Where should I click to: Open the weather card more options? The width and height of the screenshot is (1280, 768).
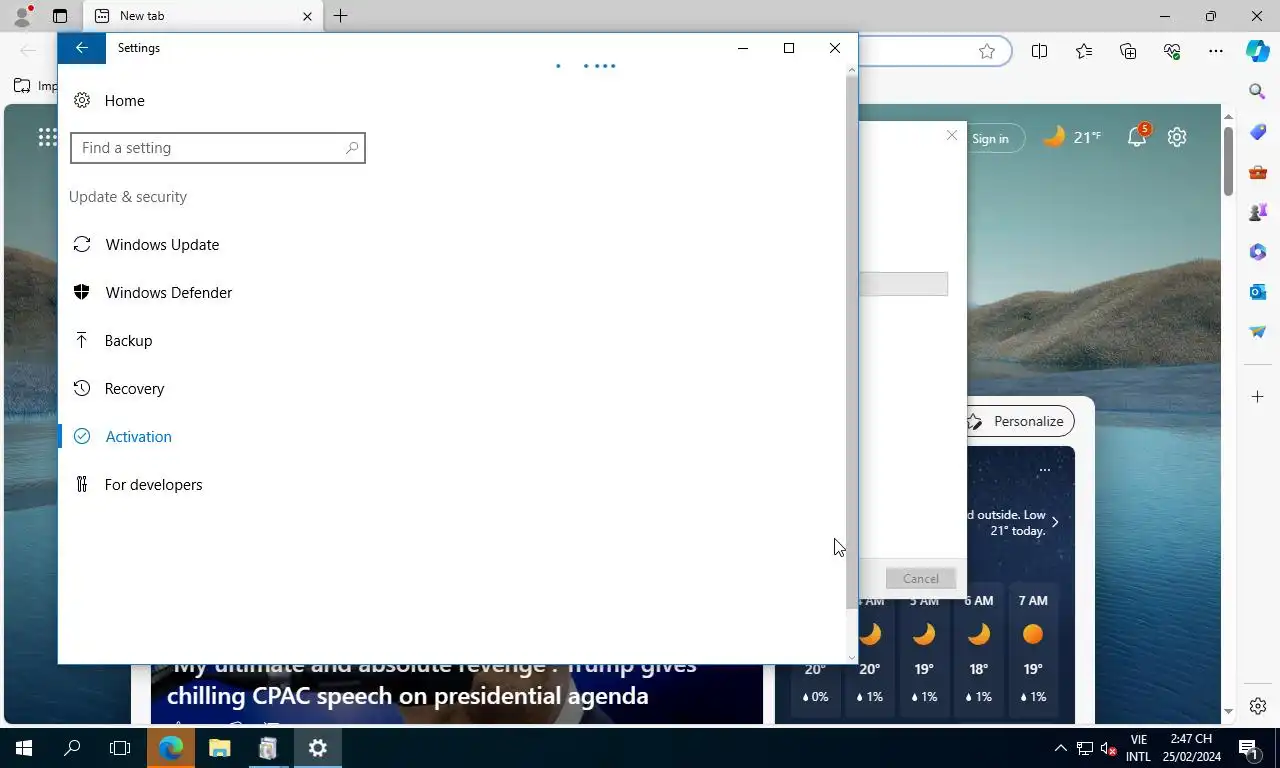point(1044,470)
